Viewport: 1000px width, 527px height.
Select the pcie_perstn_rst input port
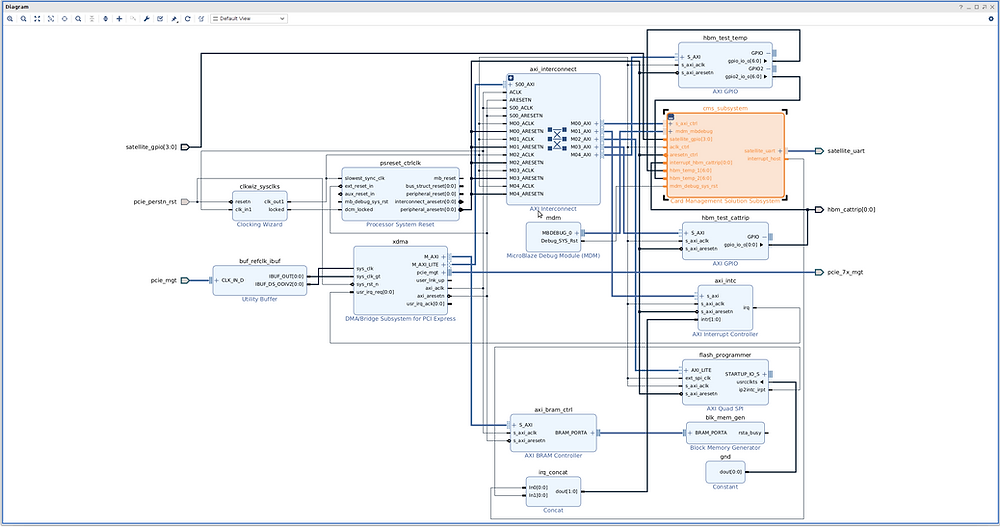point(185,202)
